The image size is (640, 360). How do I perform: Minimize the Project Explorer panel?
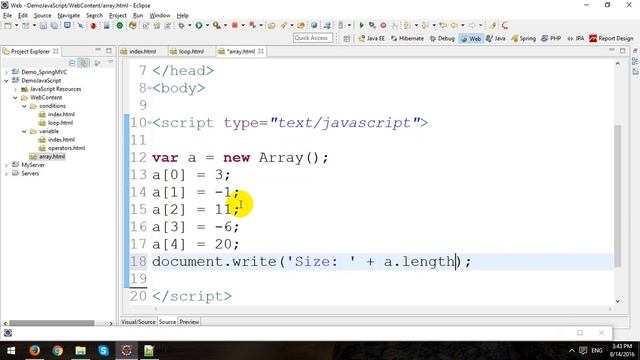[x=98, y=50]
